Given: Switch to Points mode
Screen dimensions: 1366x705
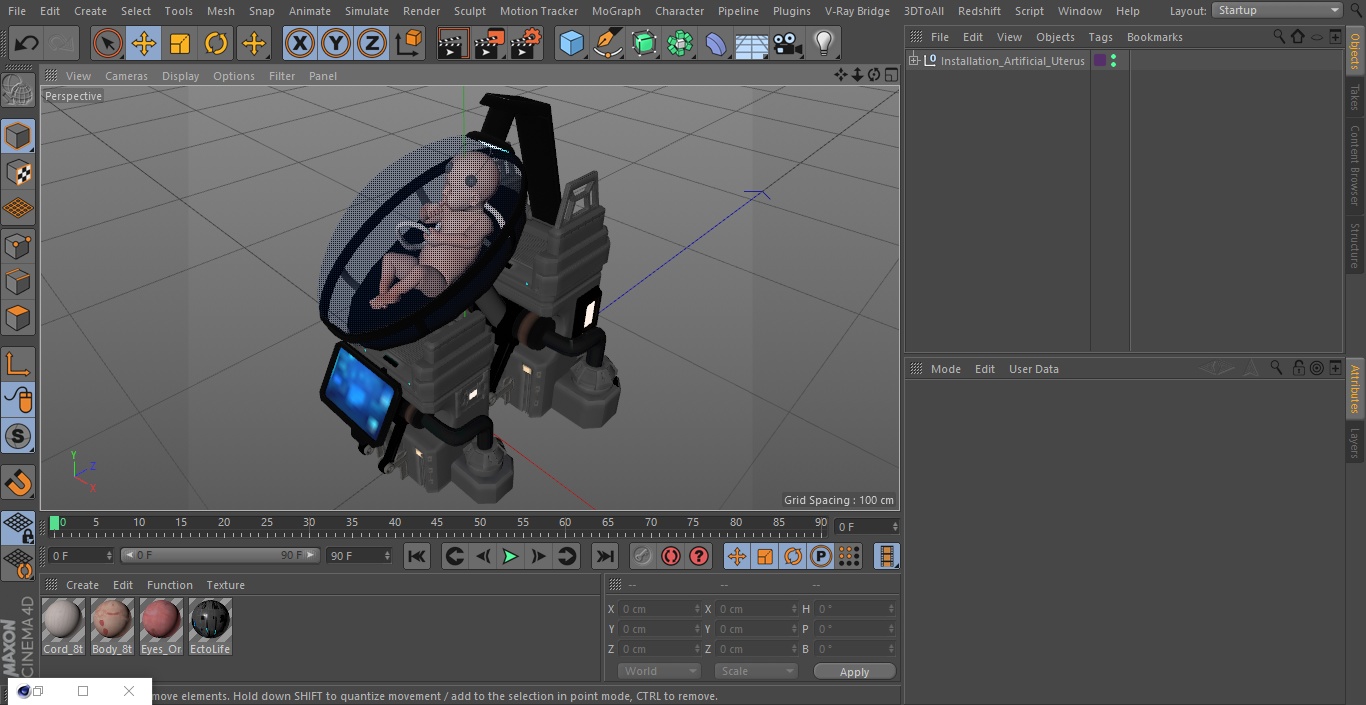Looking at the screenshot, I should pos(18,246).
